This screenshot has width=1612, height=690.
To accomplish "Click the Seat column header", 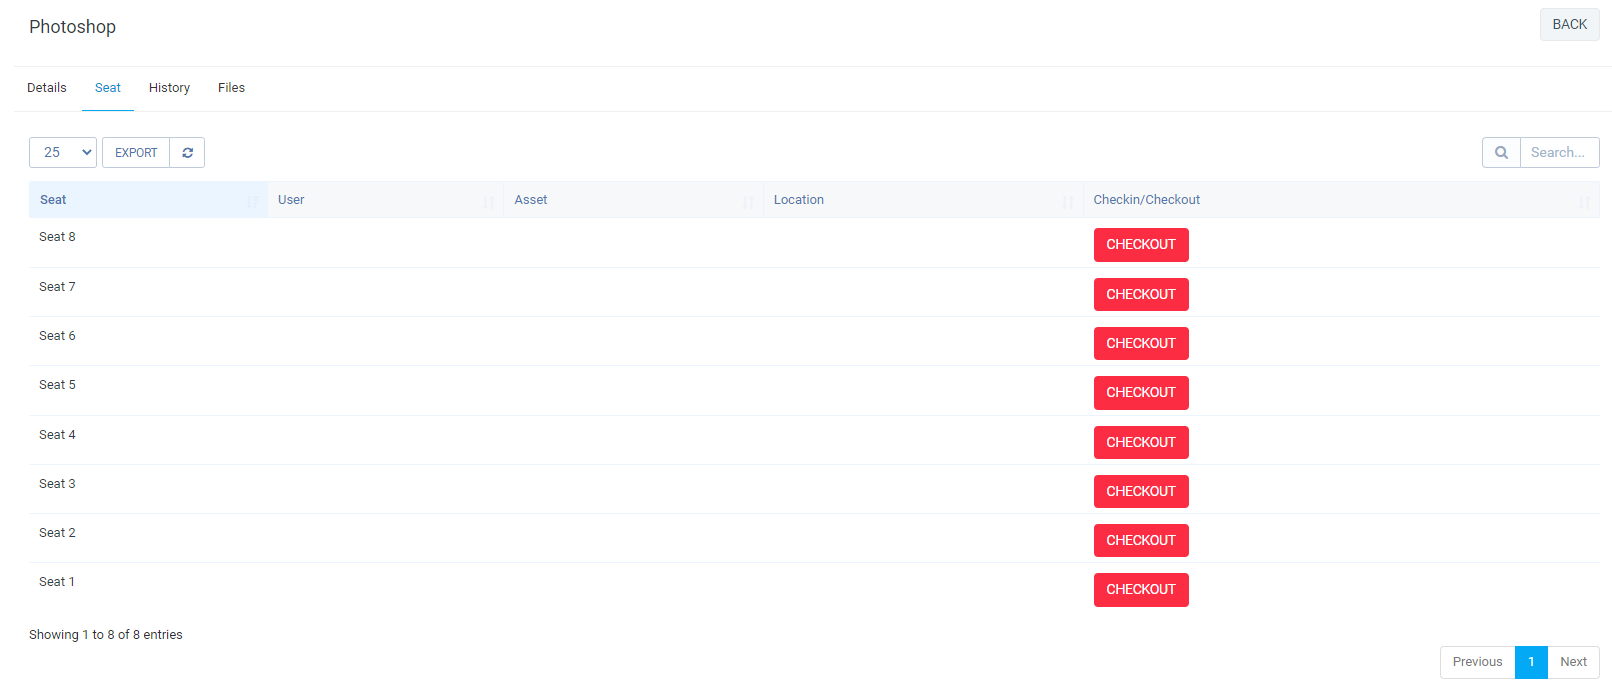I will click(x=148, y=200).
